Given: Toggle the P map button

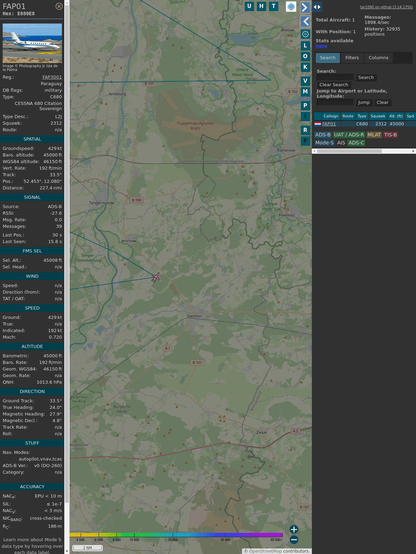Looking at the screenshot, I should [x=305, y=105].
